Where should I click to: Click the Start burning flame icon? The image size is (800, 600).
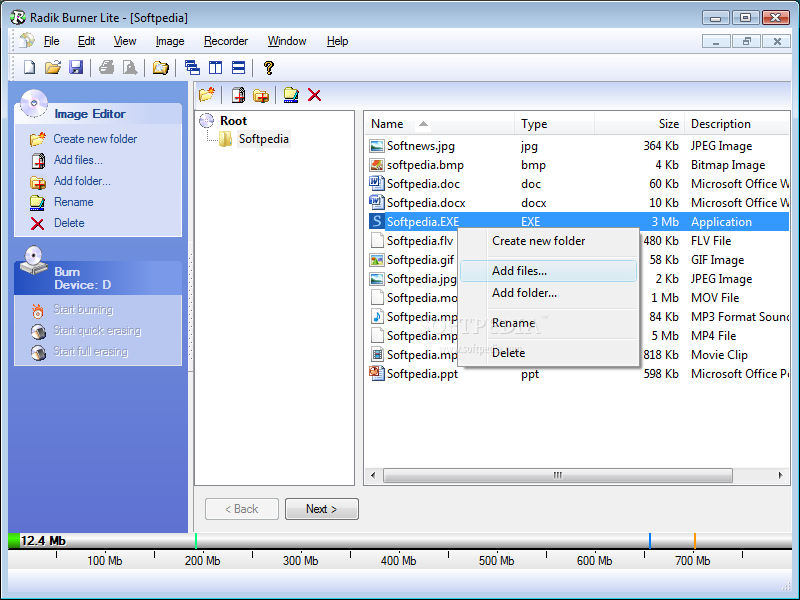(x=38, y=310)
